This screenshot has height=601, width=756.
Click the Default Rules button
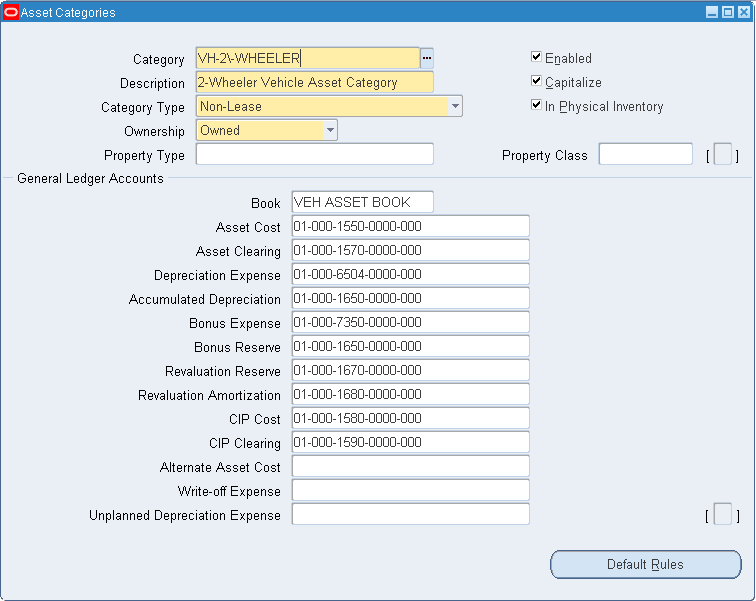(645, 564)
